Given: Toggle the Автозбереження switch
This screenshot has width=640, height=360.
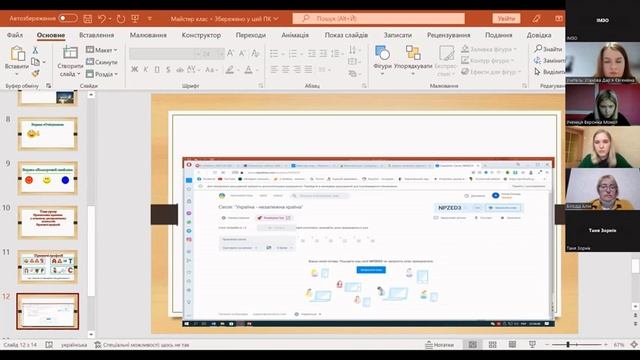Looking at the screenshot, I should click(x=68, y=18).
